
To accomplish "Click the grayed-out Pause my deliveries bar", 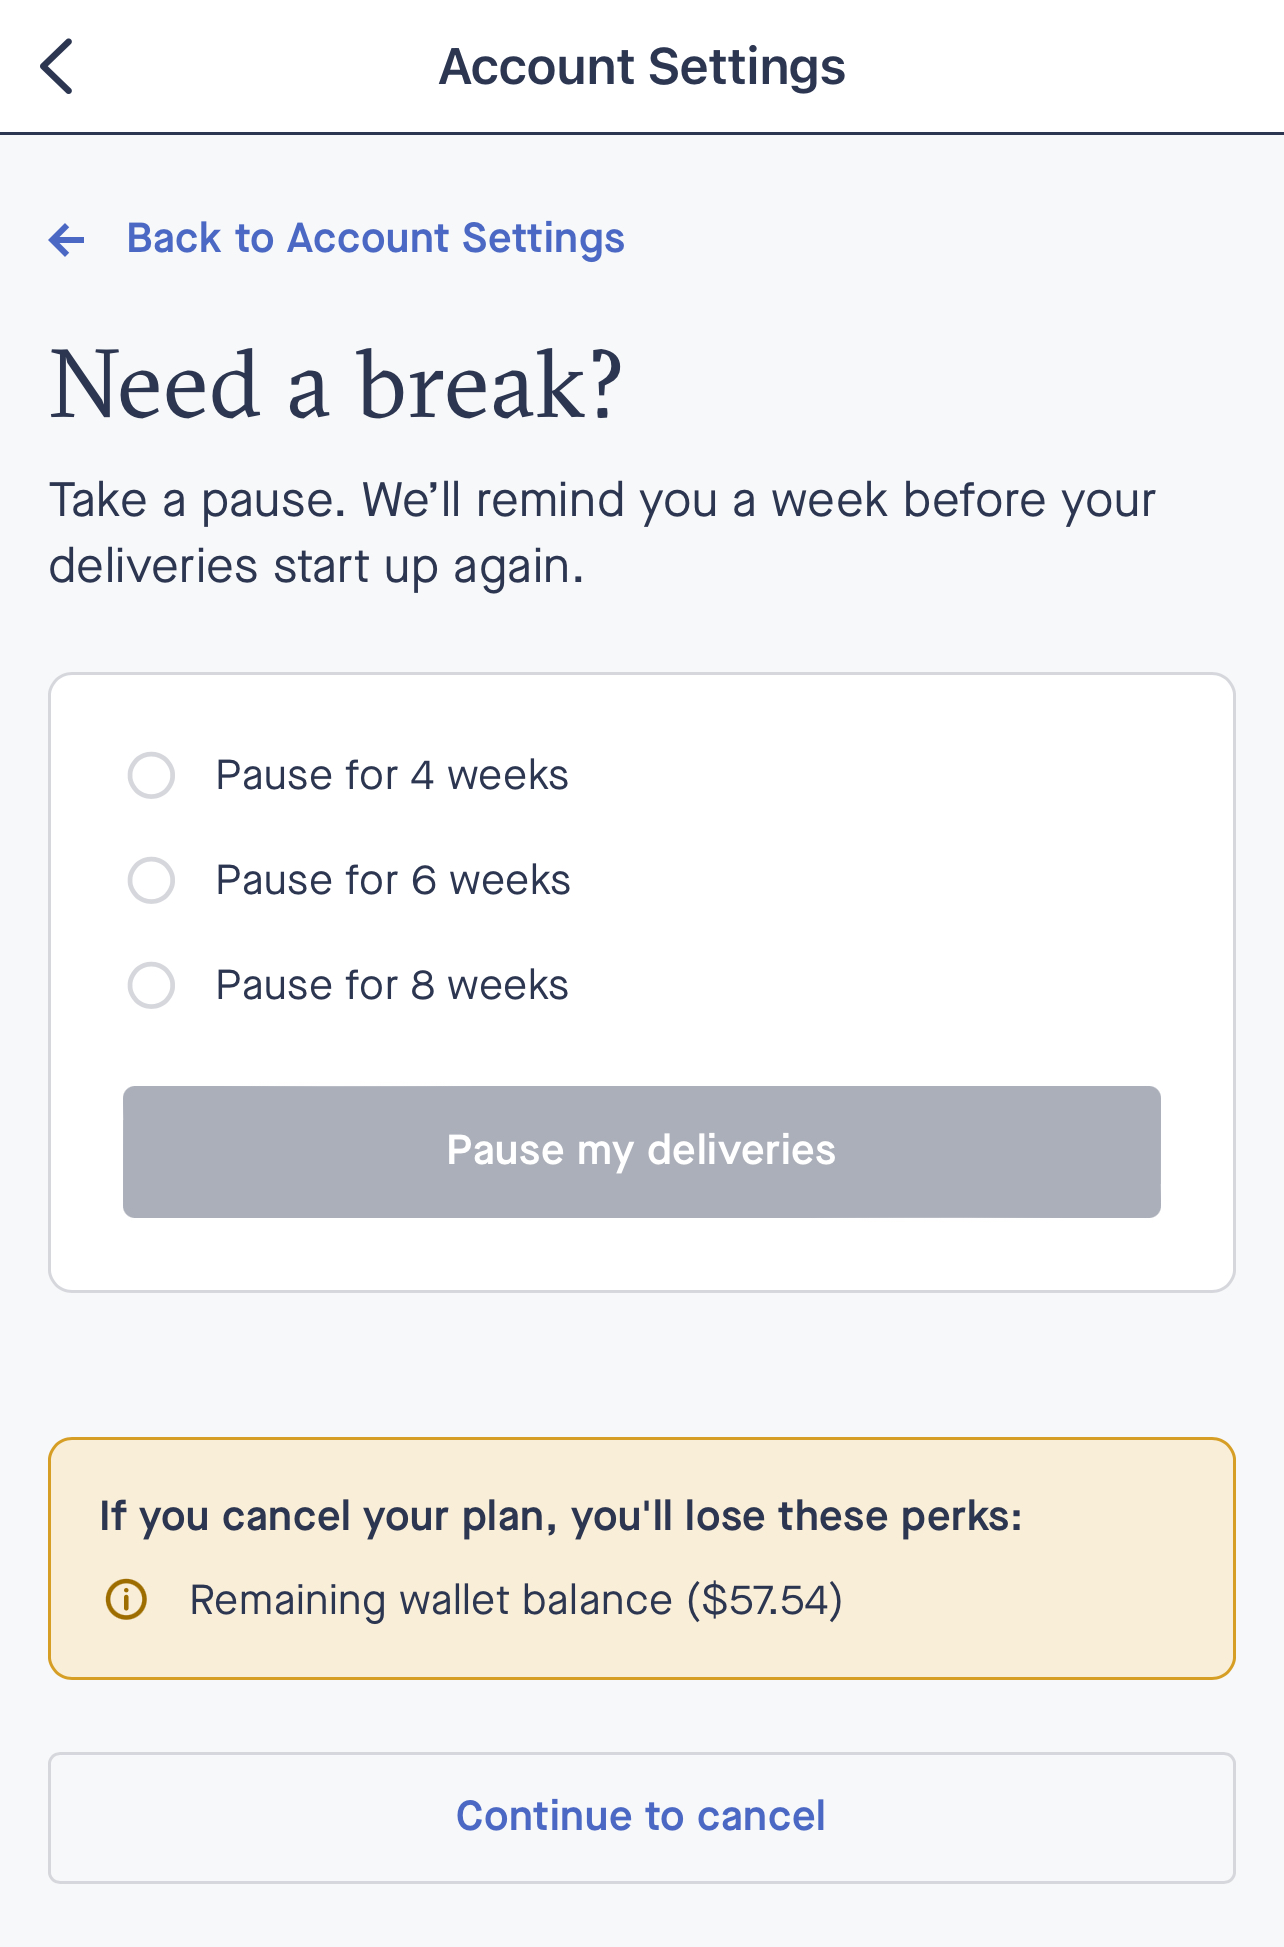I will [641, 1150].
